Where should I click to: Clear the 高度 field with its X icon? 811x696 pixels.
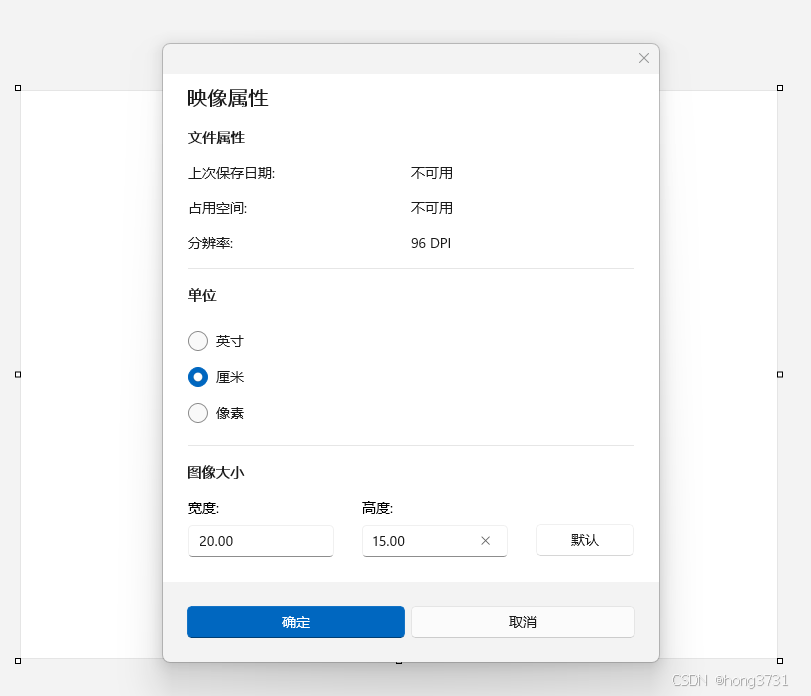tap(485, 541)
